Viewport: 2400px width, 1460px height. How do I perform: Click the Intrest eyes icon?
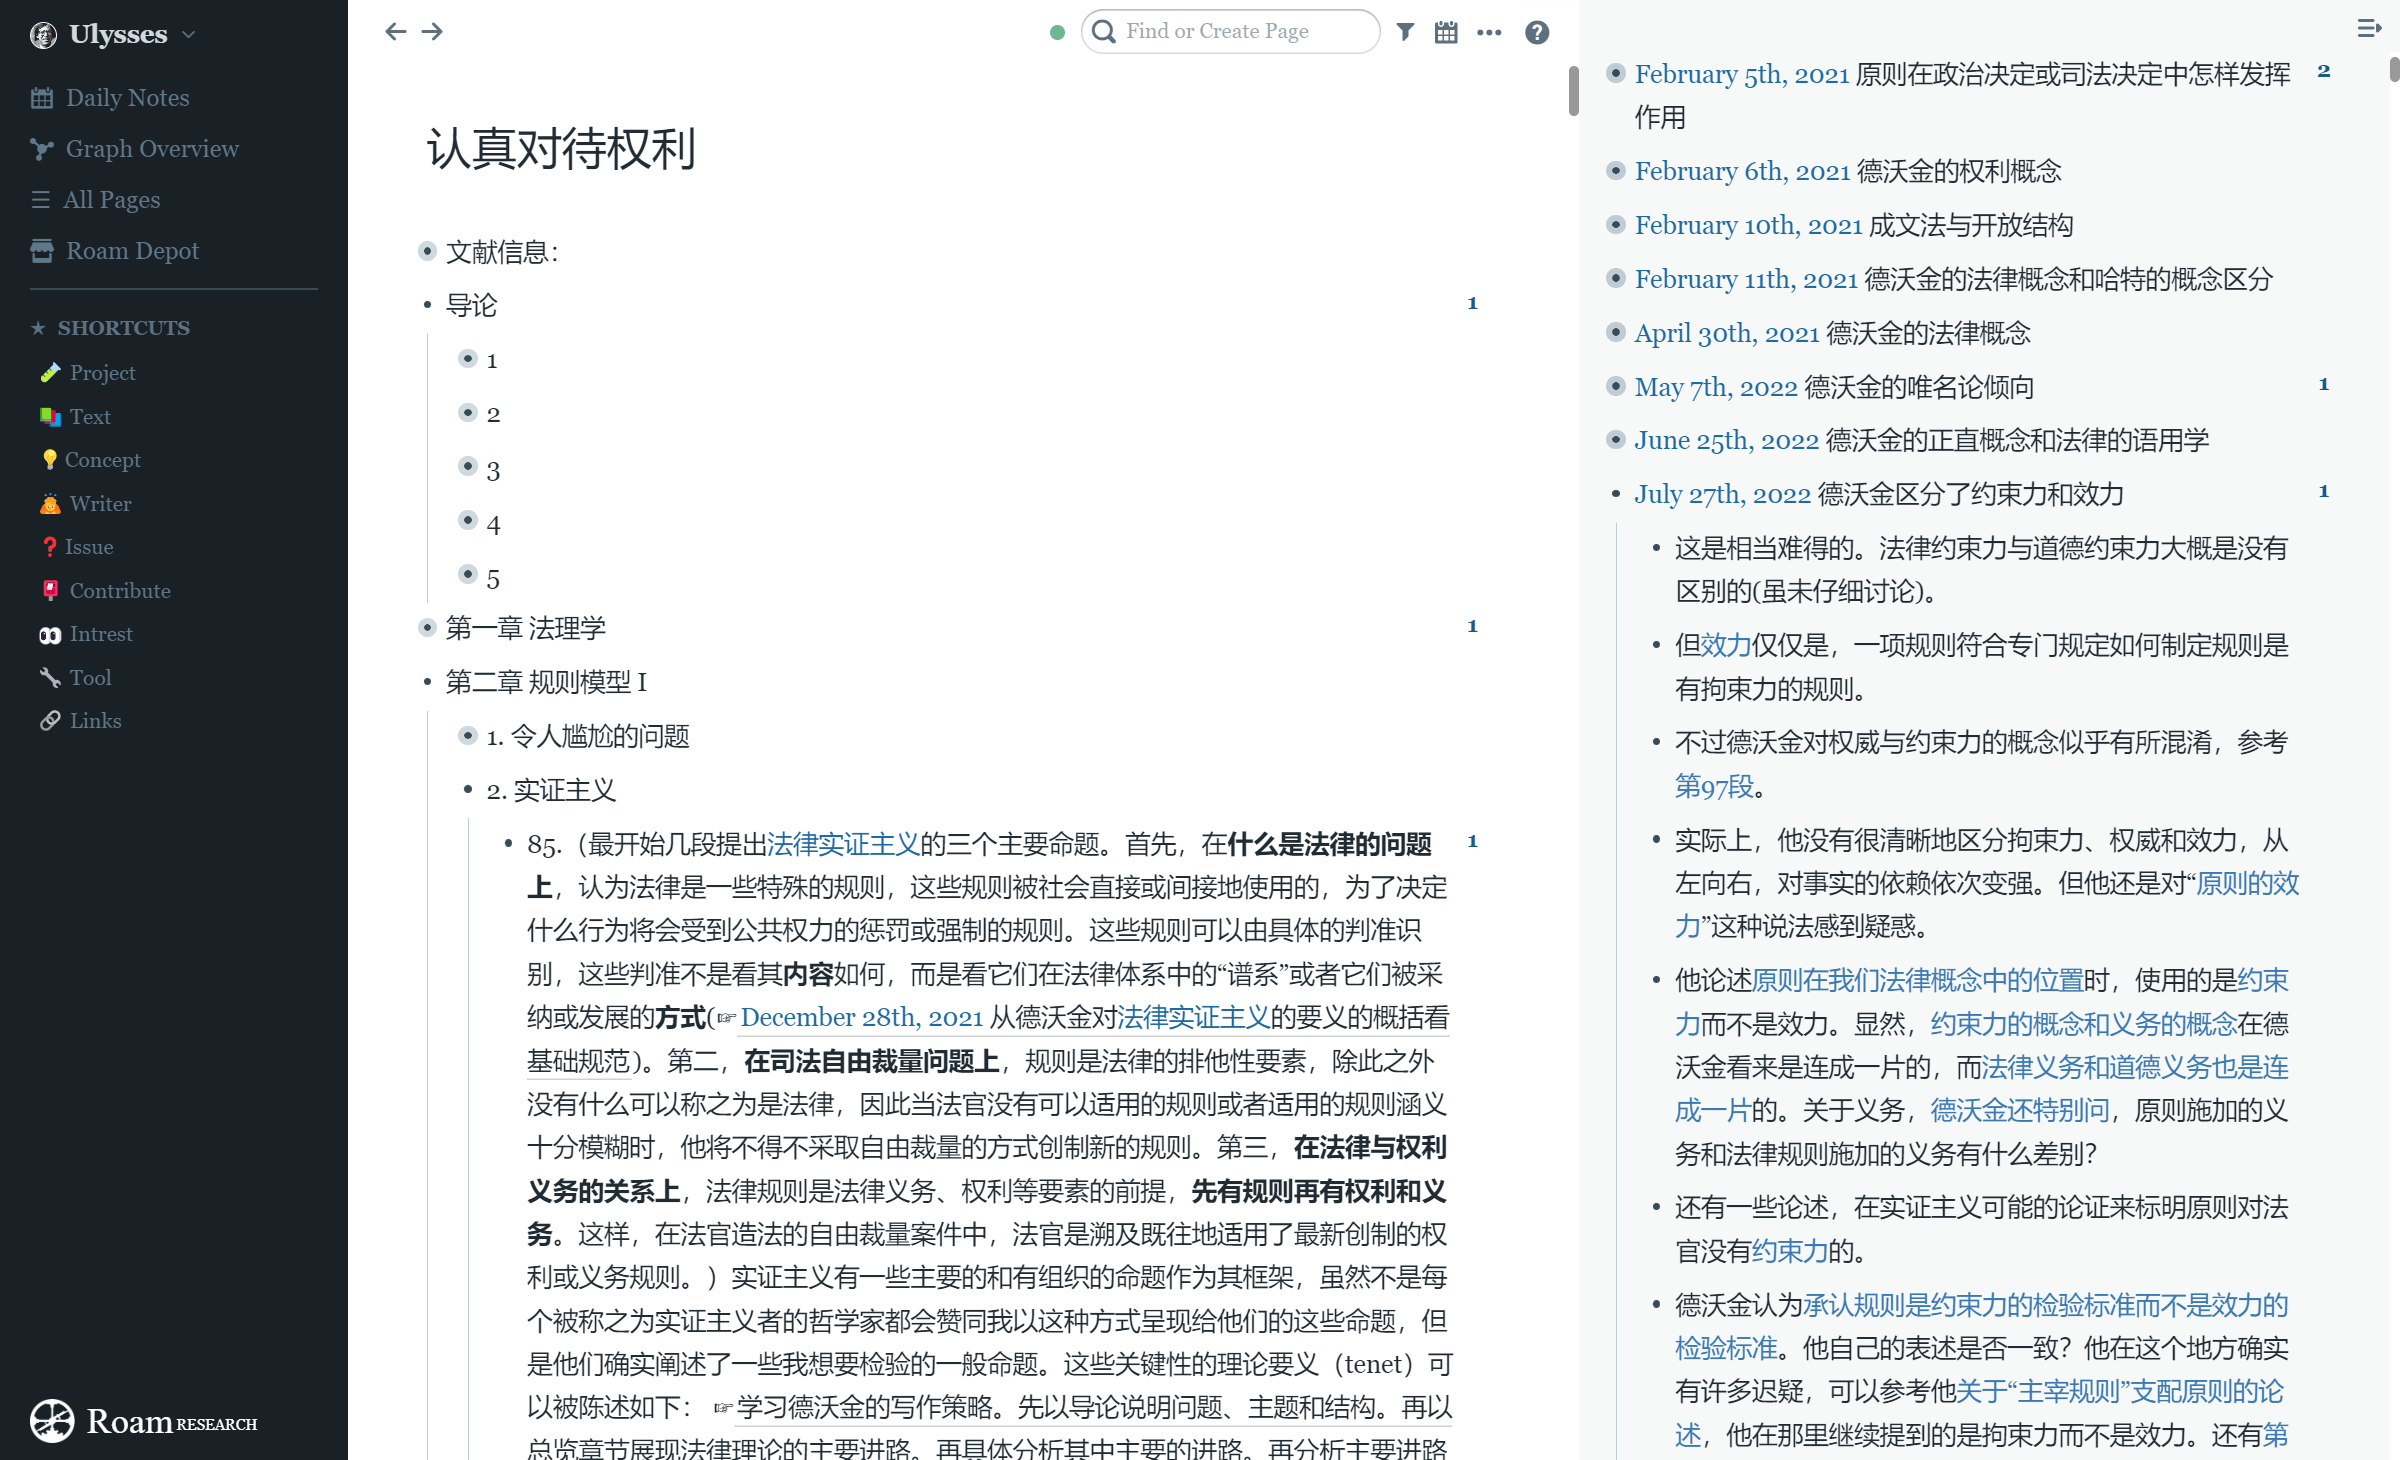(50, 634)
